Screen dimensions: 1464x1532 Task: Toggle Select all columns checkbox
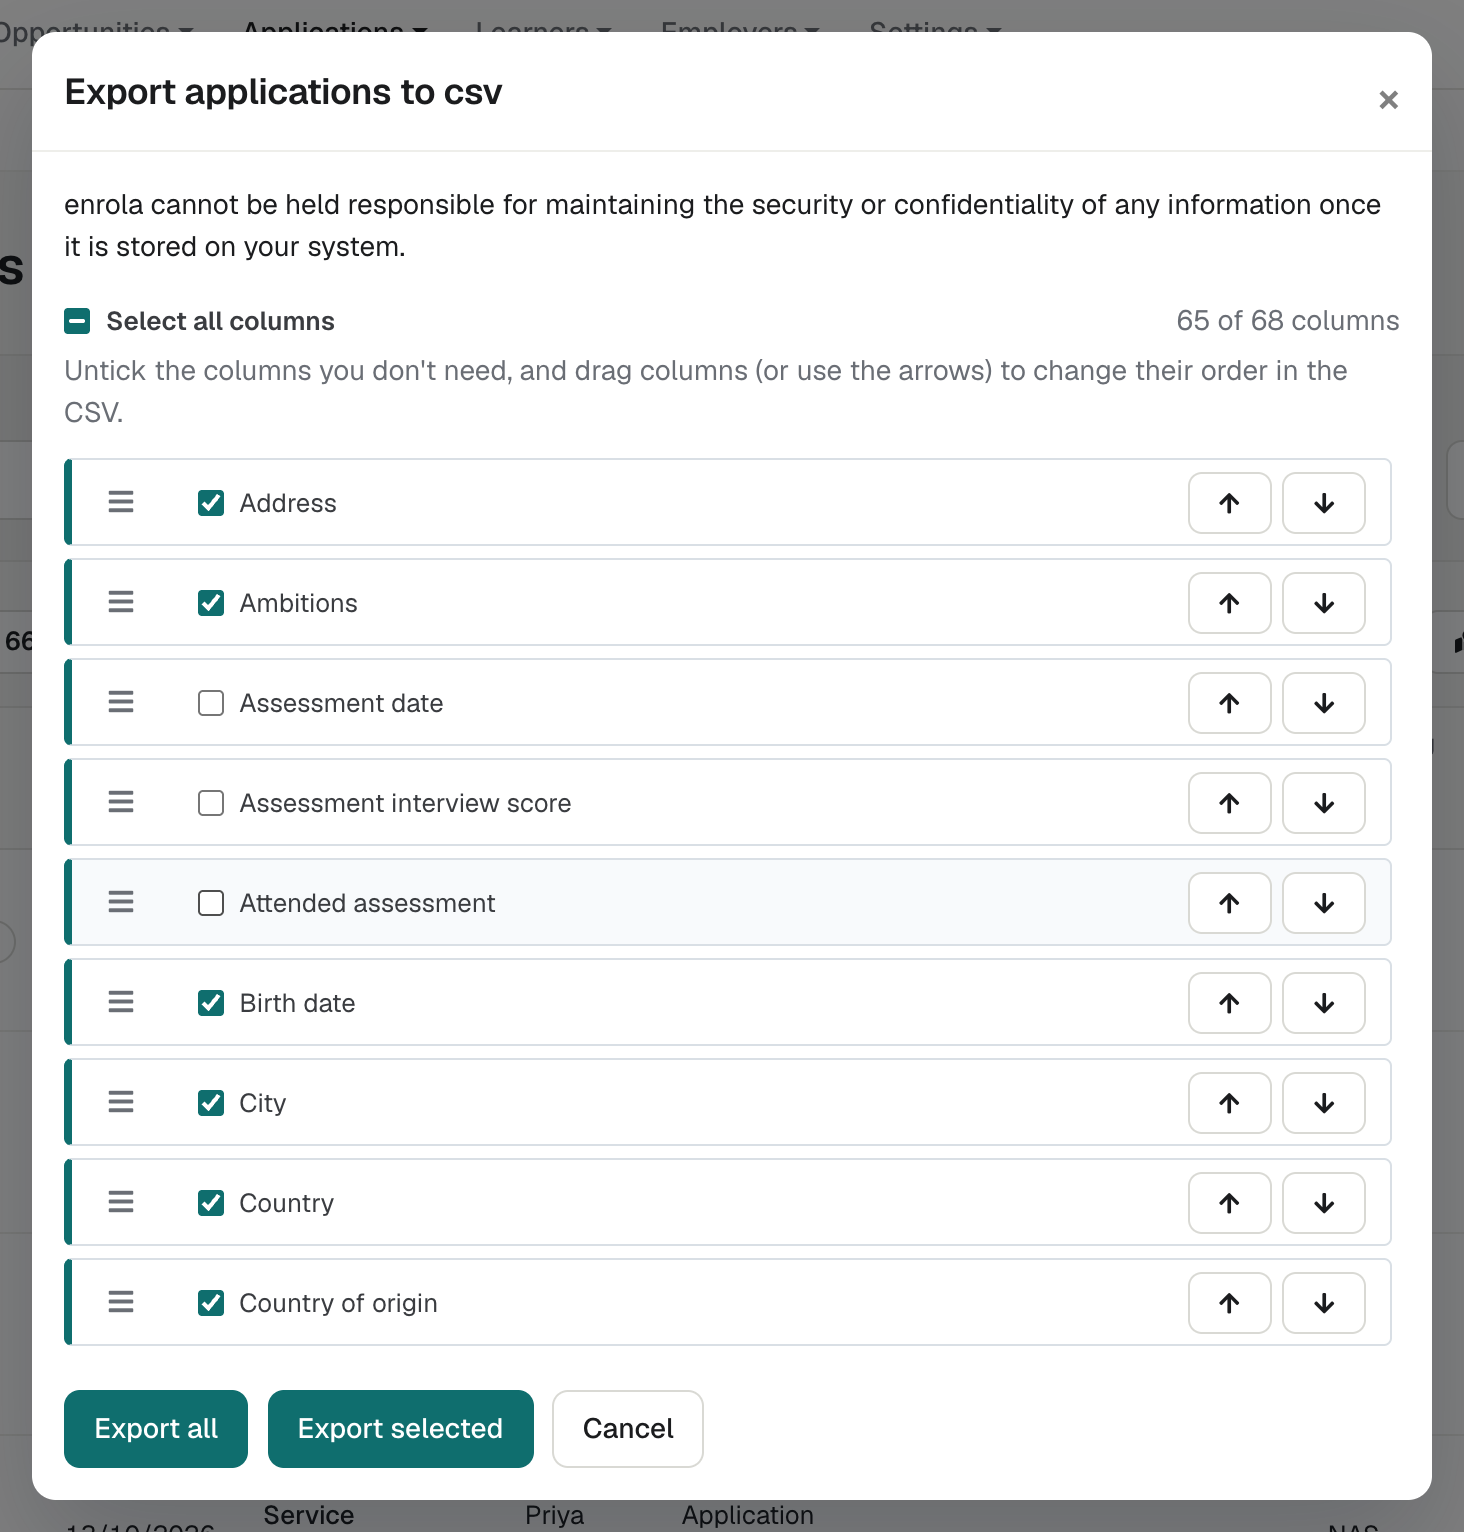[77, 321]
